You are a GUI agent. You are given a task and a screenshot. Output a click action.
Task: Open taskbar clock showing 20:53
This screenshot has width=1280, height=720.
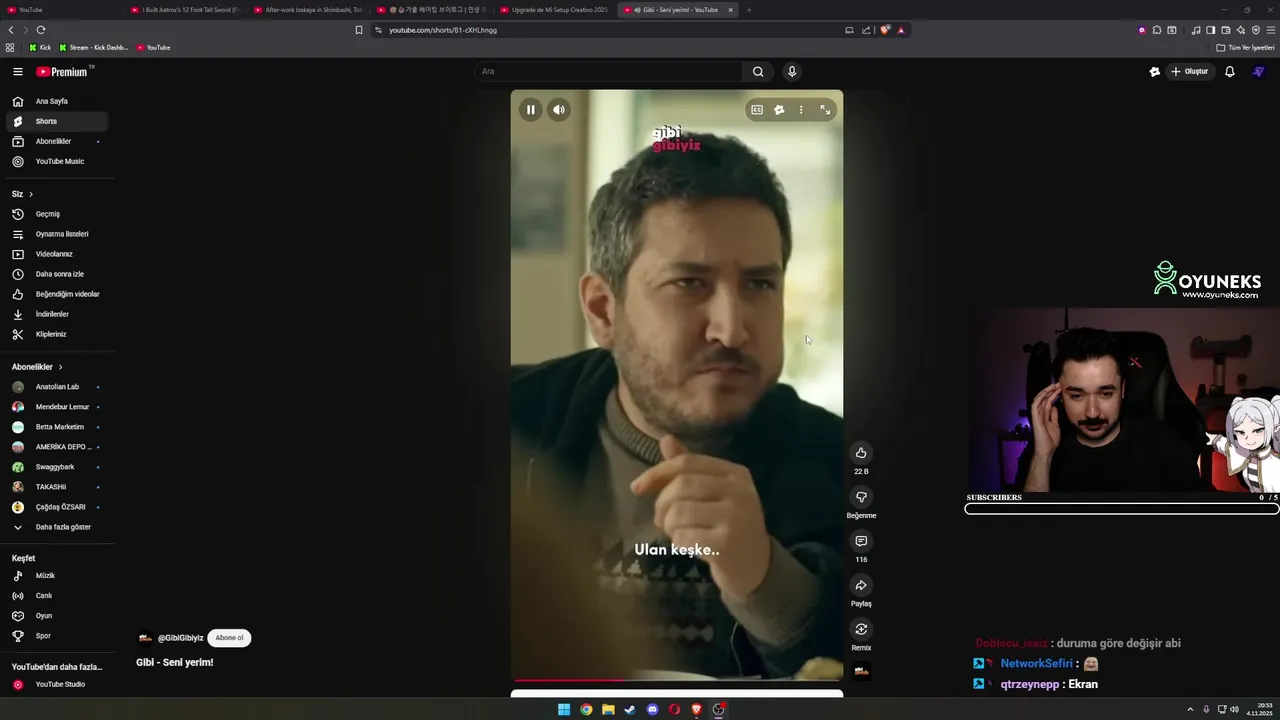1259,710
